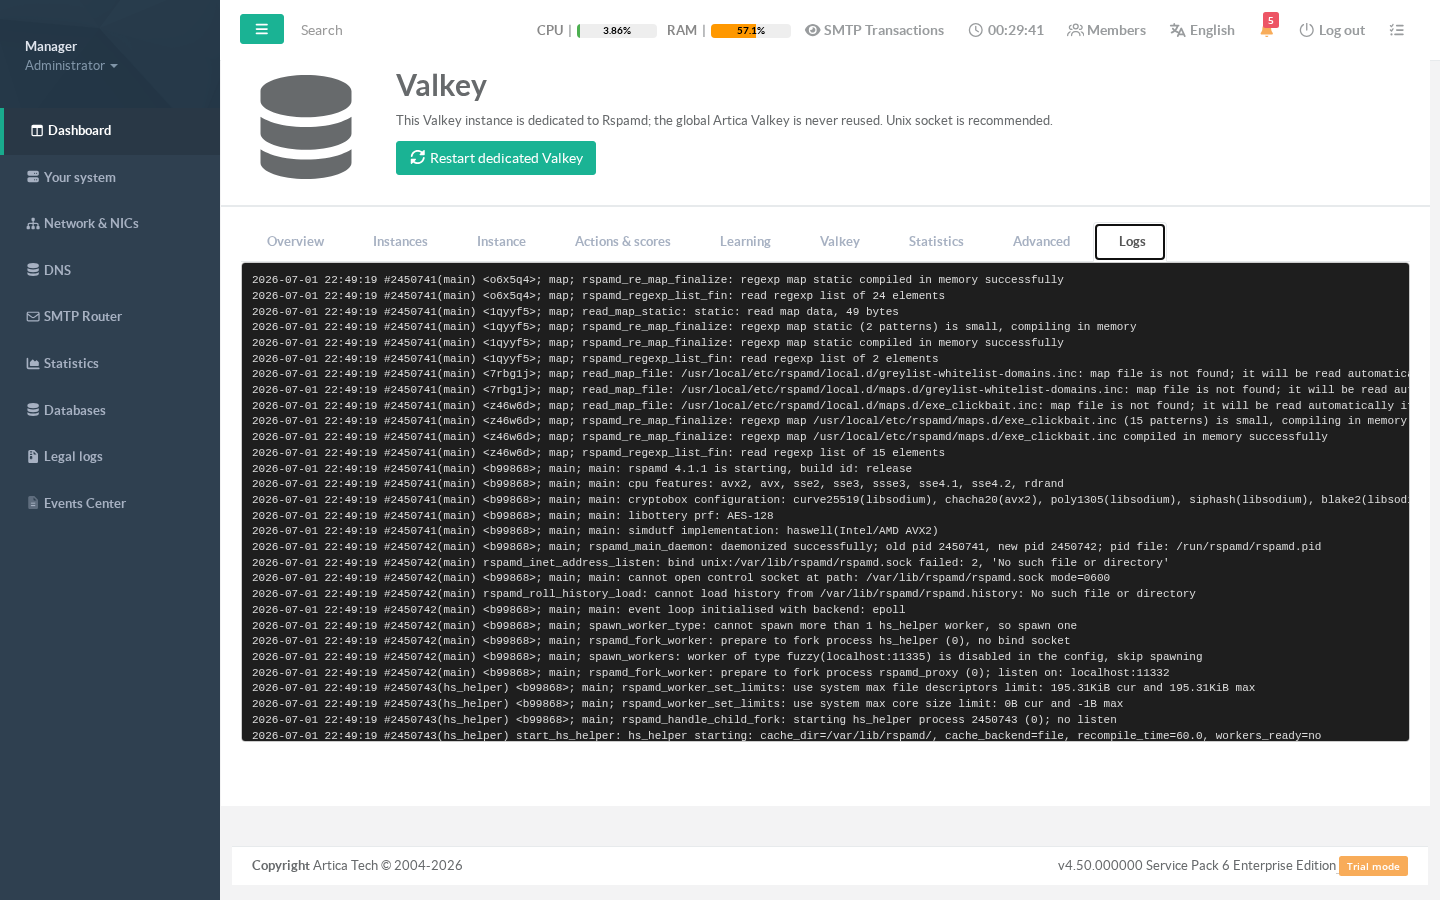The height and width of the screenshot is (900, 1440).
Task: Click log line "simdutf implementation: haswell"
Action: click(595, 531)
